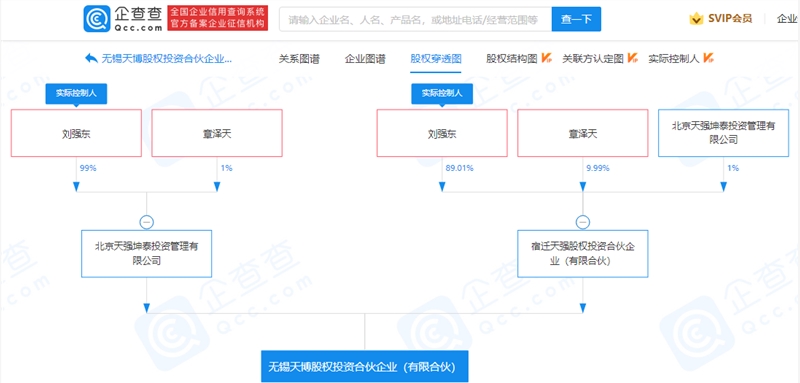Screen dimensions: 800x383
Task: Click the 查一下 search button
Action: pyautogui.click(x=577, y=19)
